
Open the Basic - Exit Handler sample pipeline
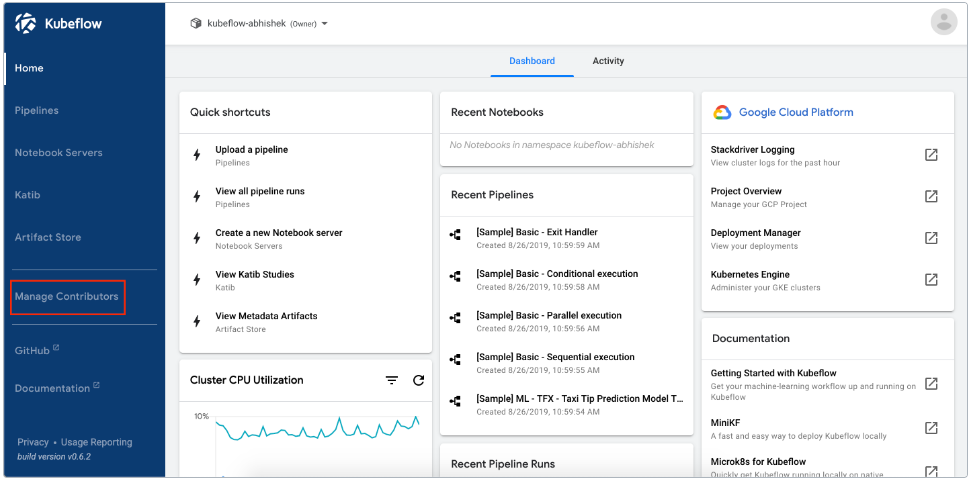(536, 232)
